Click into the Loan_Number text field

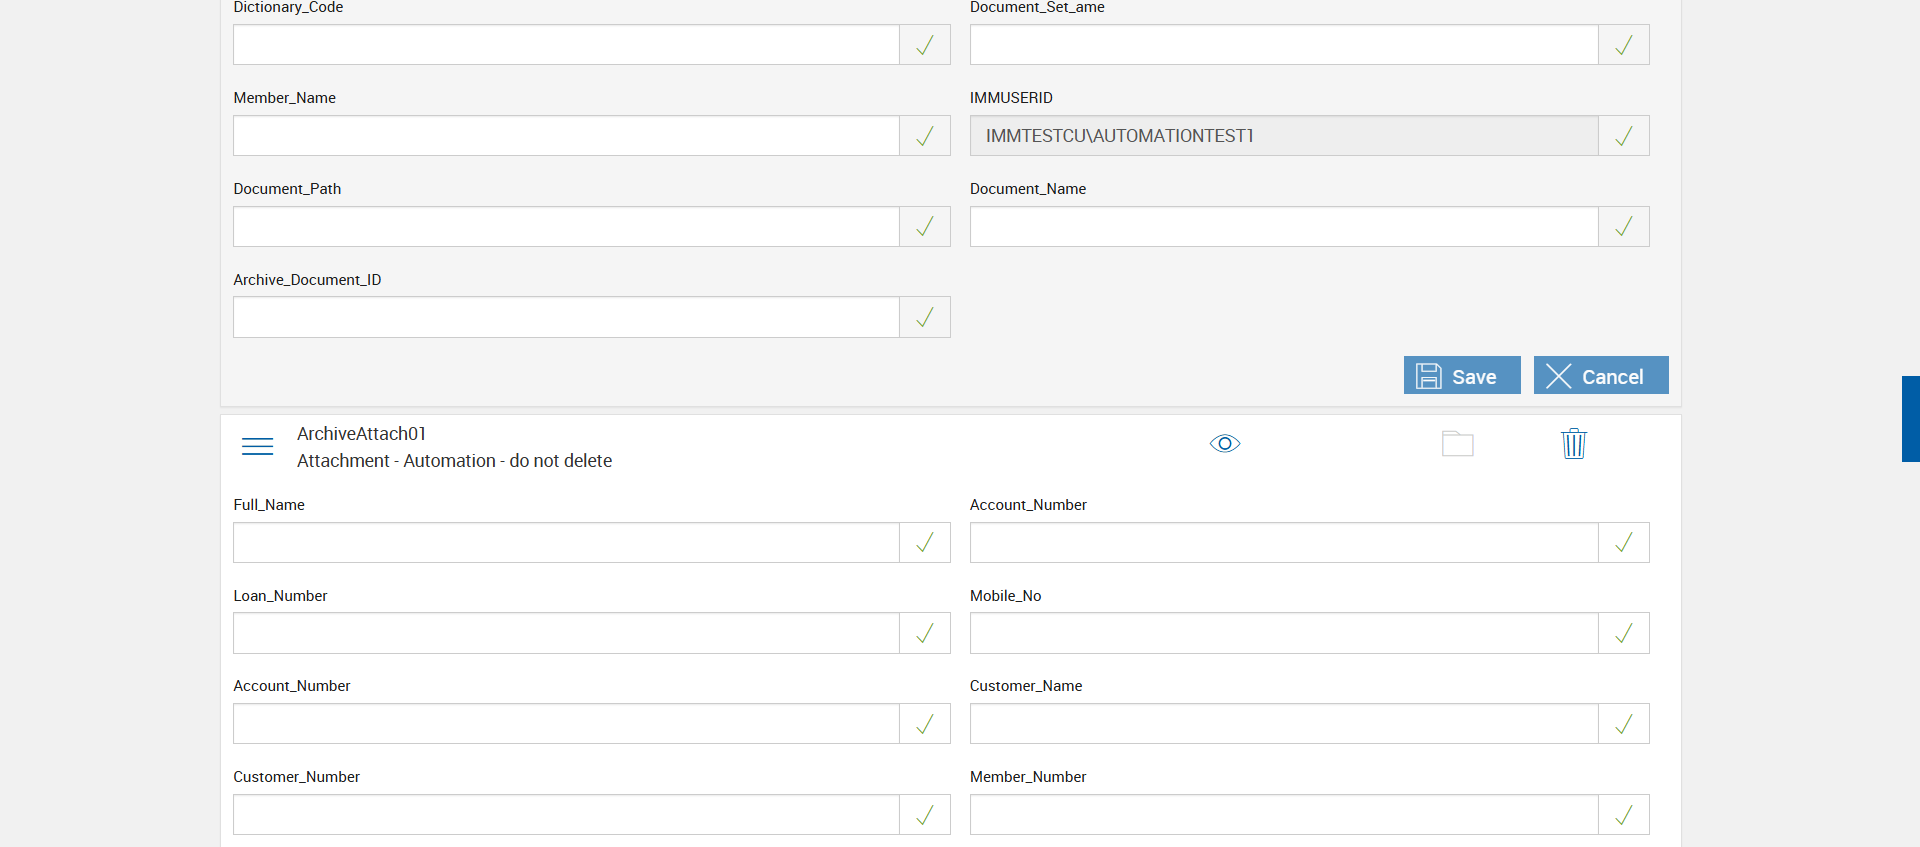click(566, 634)
